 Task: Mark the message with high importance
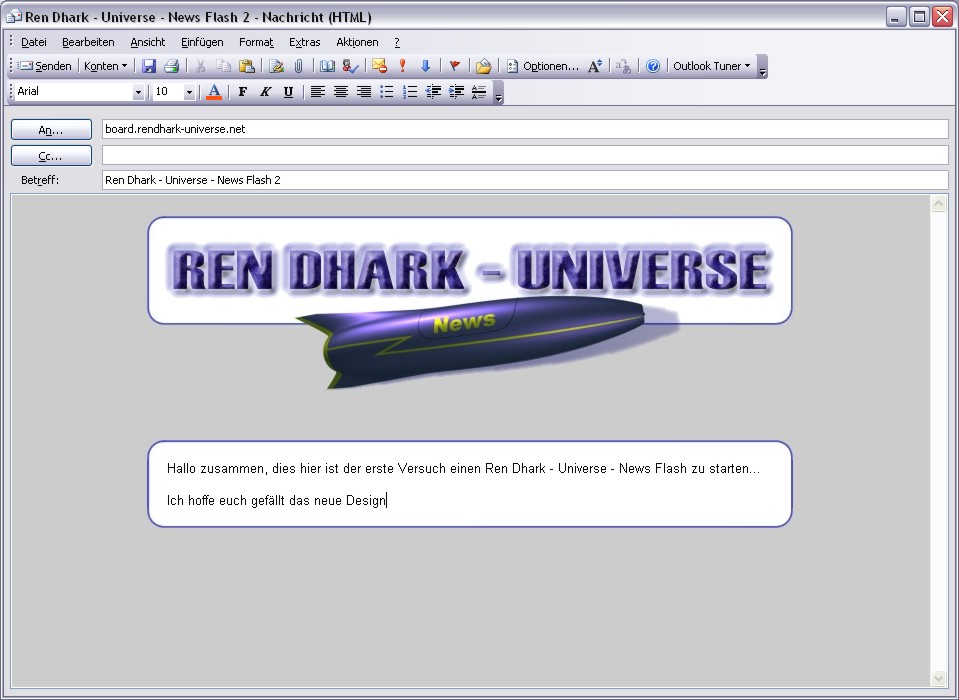(402, 66)
